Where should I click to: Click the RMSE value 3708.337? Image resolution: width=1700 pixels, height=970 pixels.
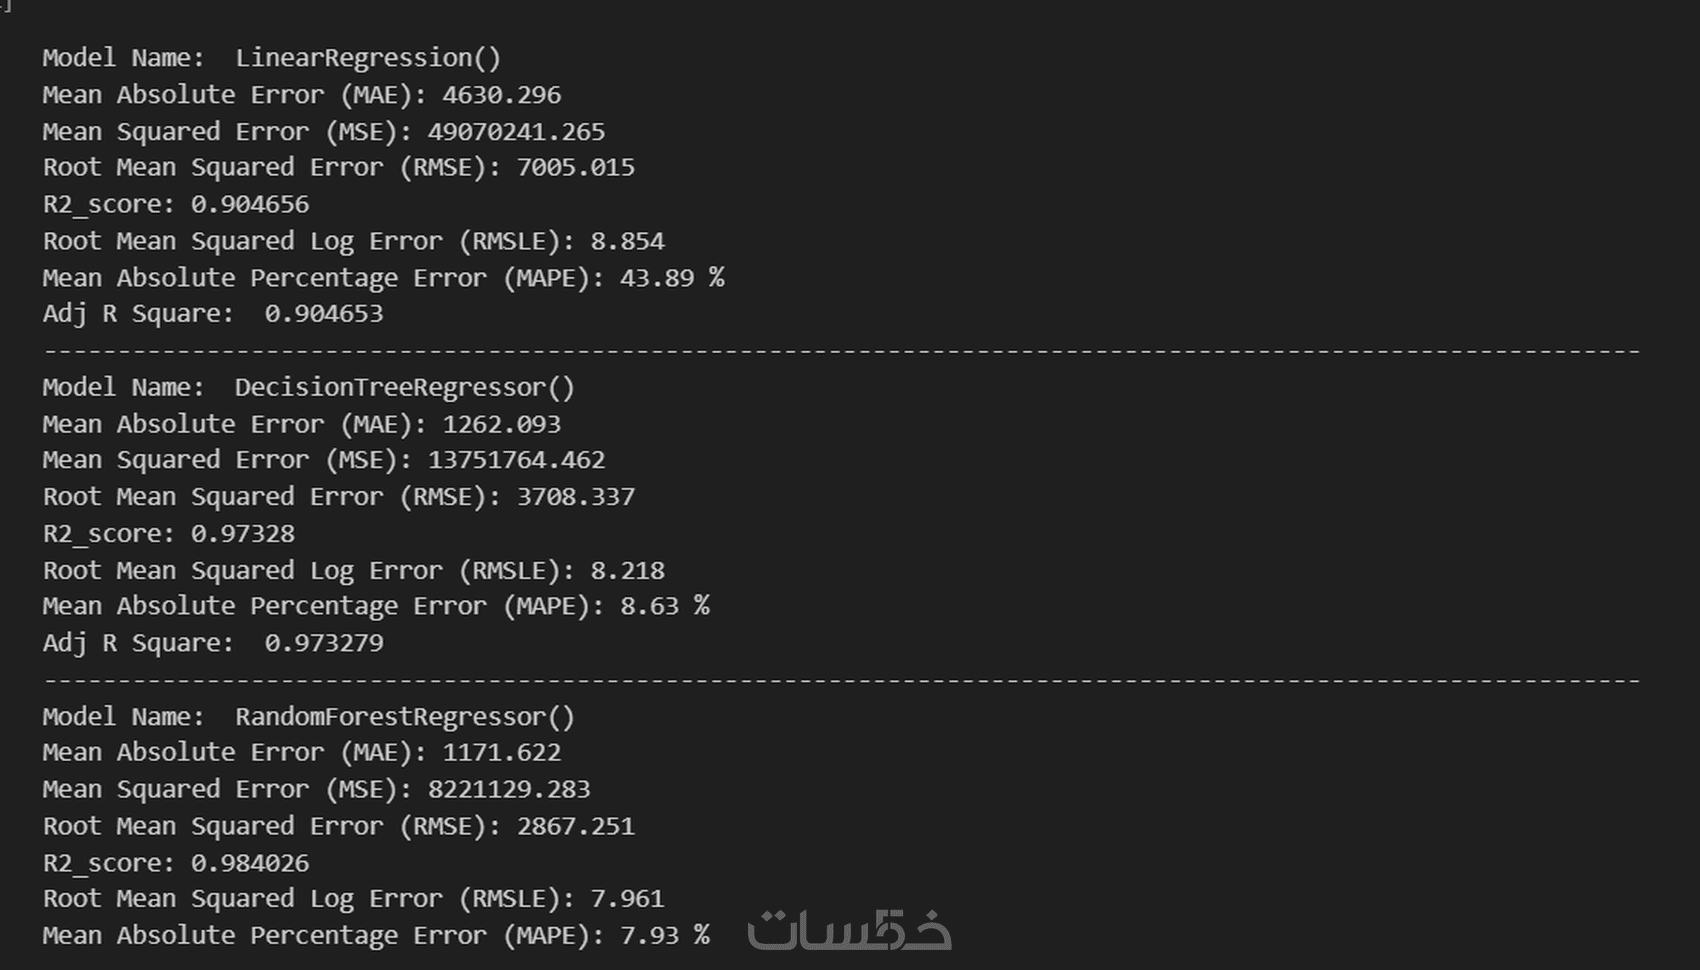(575, 497)
